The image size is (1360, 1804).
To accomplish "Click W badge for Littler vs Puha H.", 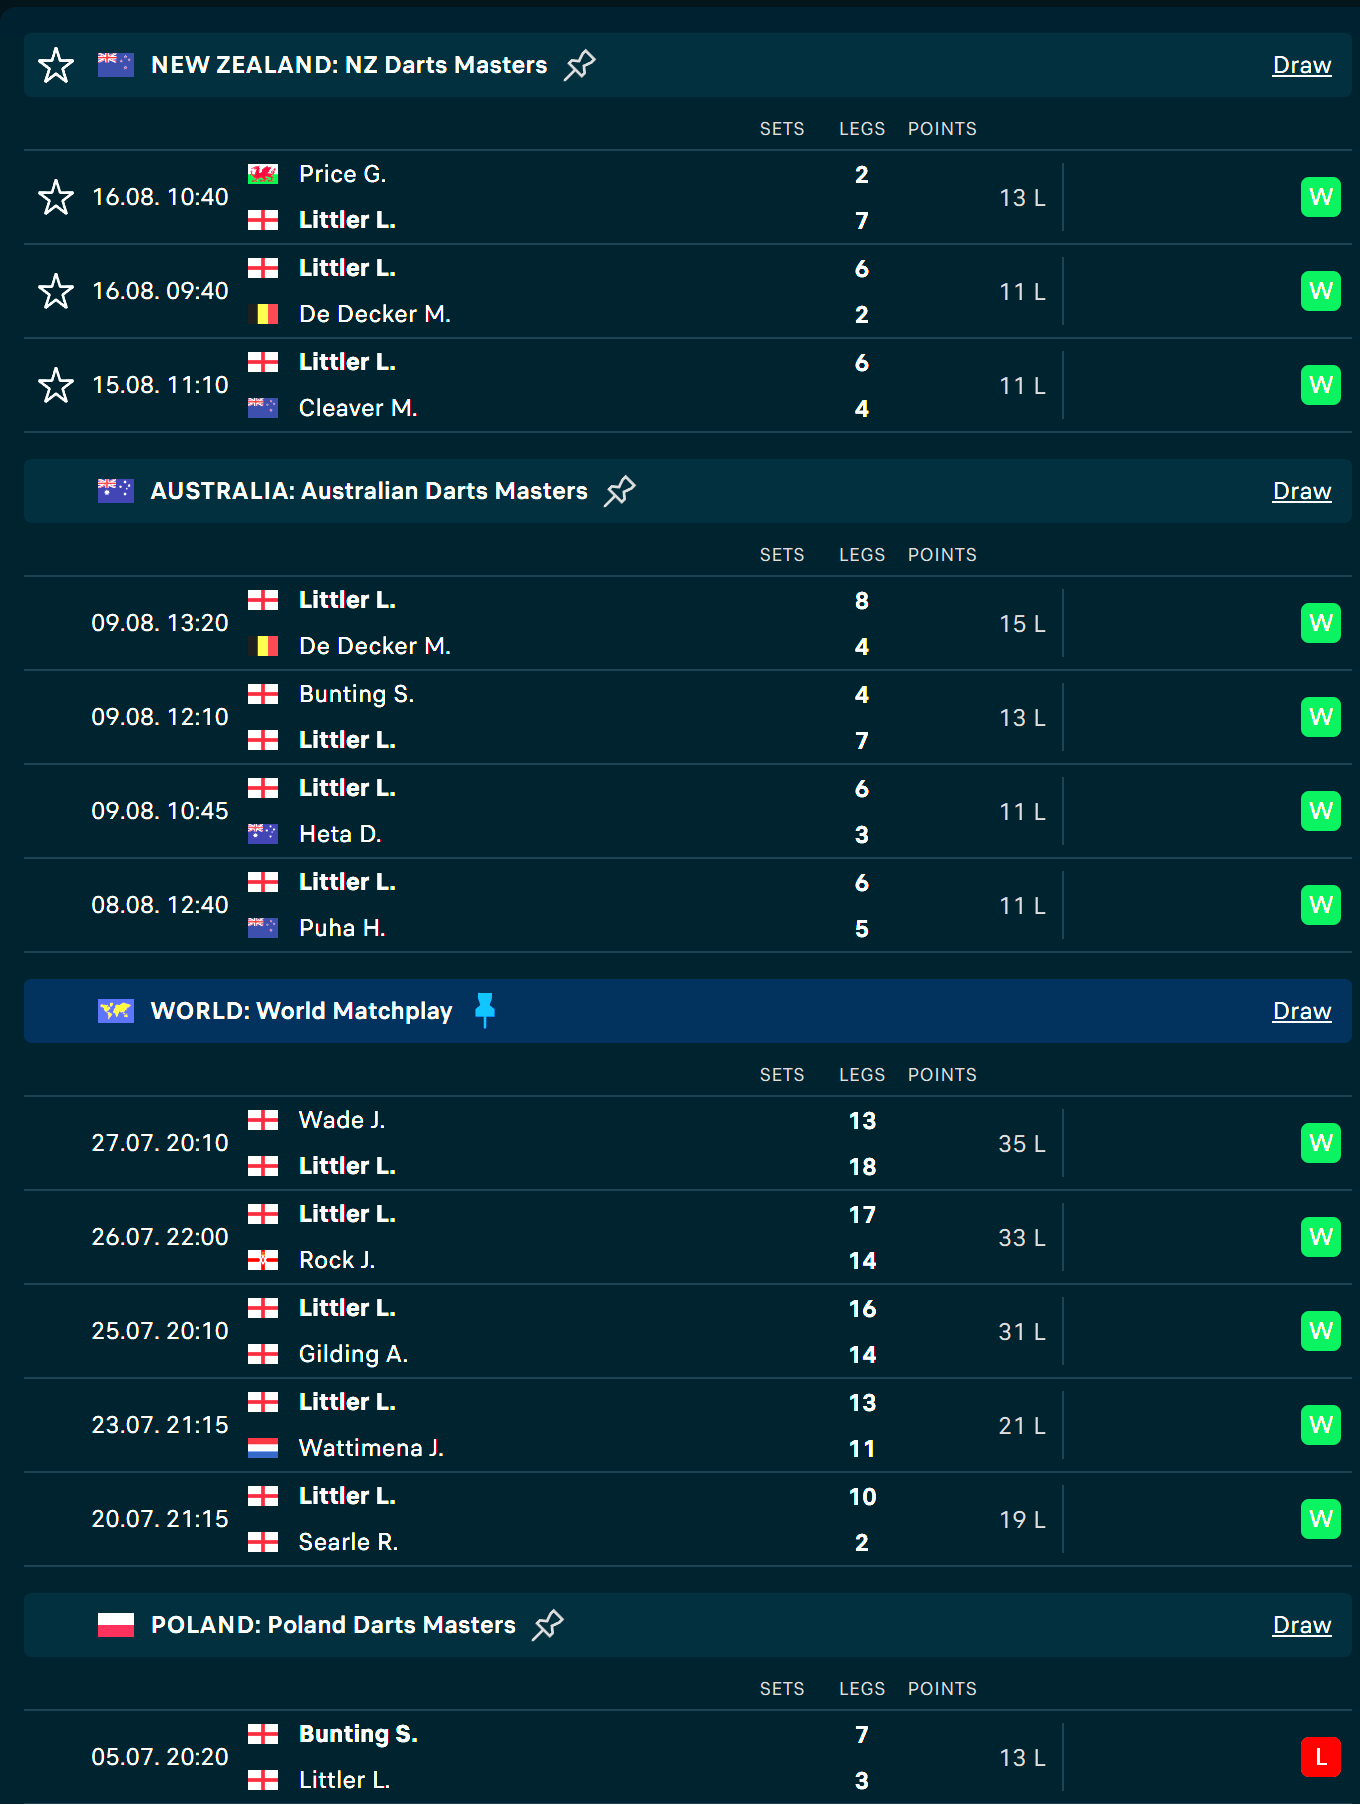I will [1320, 905].
